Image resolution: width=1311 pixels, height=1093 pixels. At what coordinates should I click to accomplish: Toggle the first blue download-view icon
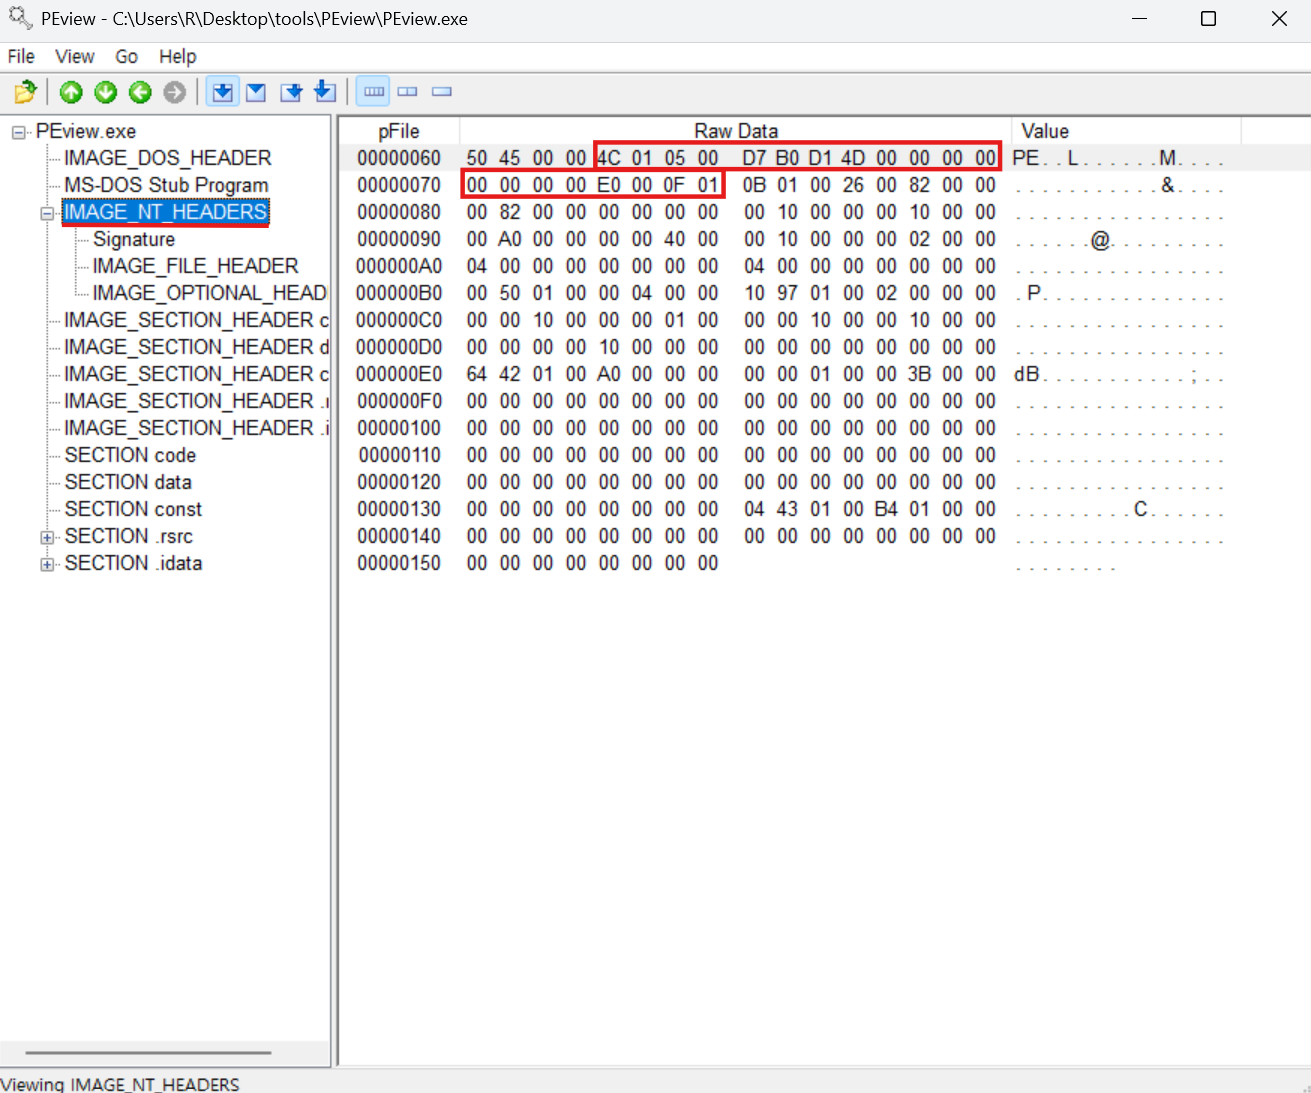[222, 92]
